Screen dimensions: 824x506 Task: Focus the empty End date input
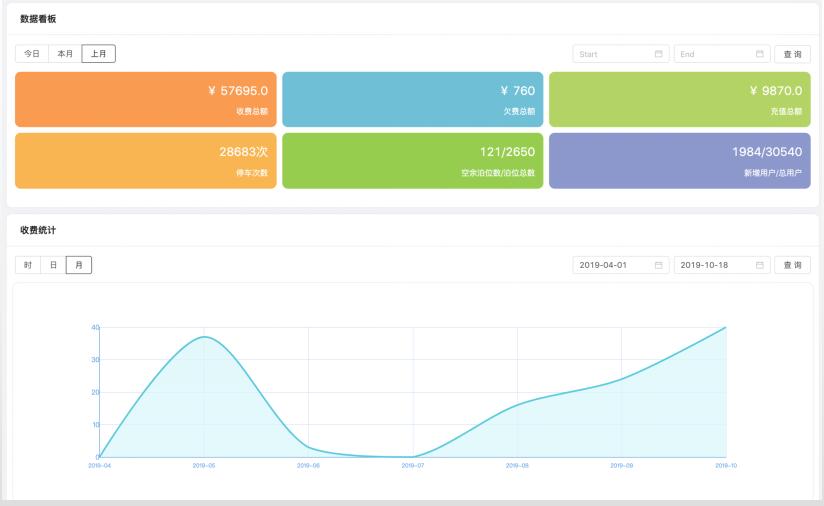pos(713,54)
